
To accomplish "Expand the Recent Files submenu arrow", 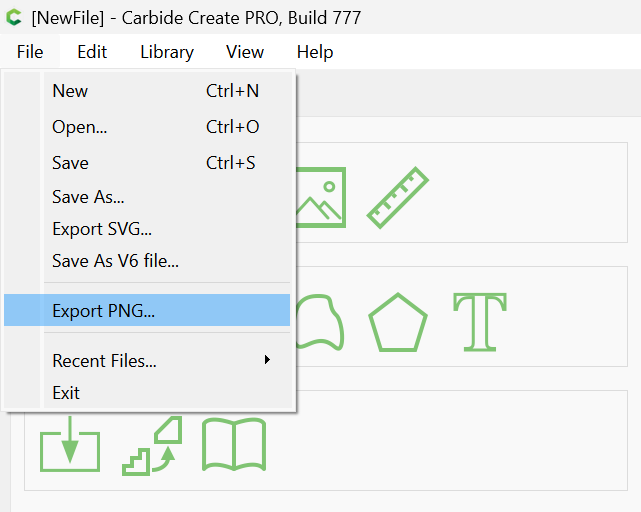I will click(267, 360).
